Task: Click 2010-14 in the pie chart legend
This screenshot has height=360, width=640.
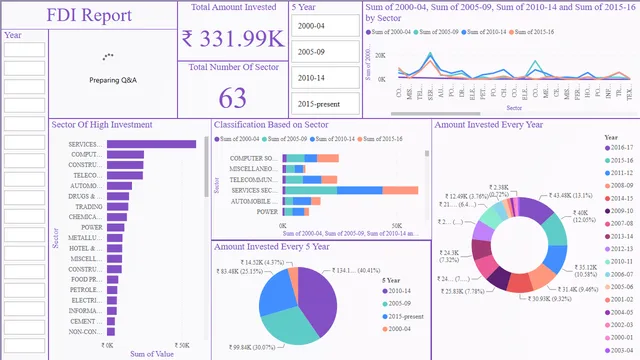Action: [396, 291]
